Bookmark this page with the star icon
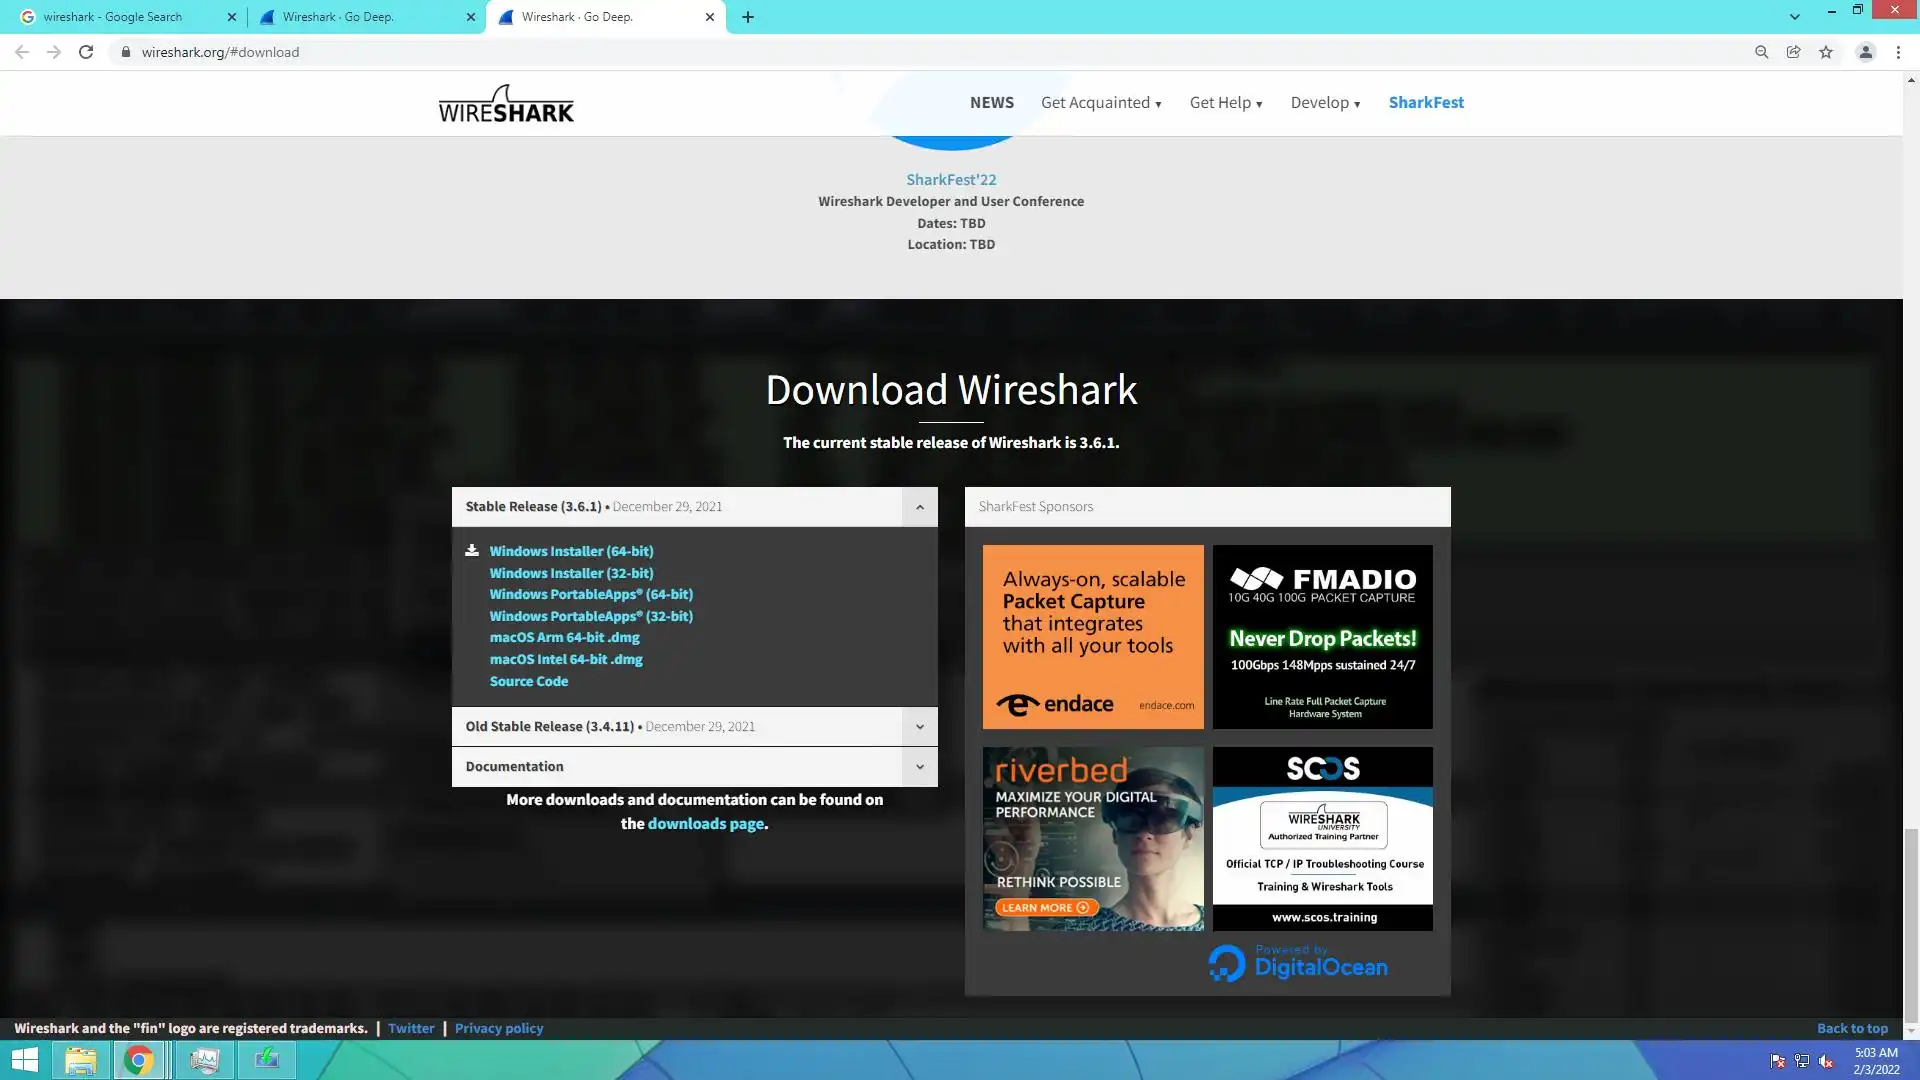Screen dimensions: 1920x1080 coord(1826,52)
